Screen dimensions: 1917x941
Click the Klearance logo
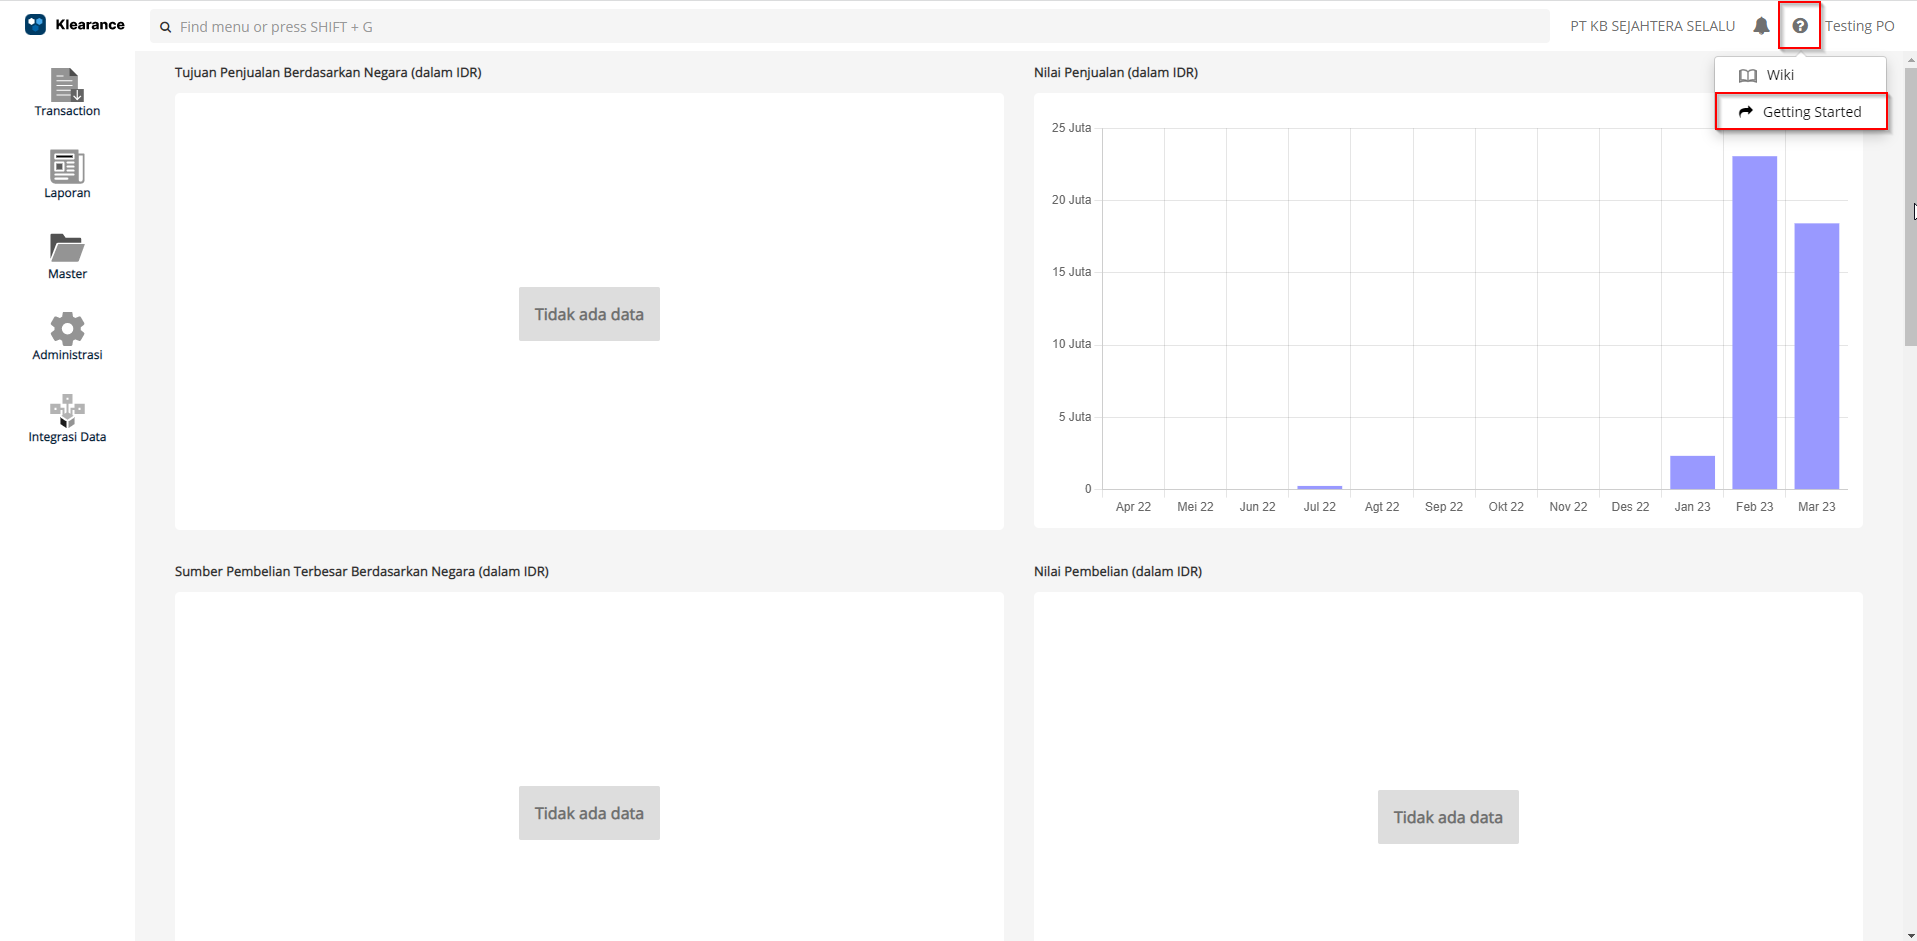click(x=75, y=25)
